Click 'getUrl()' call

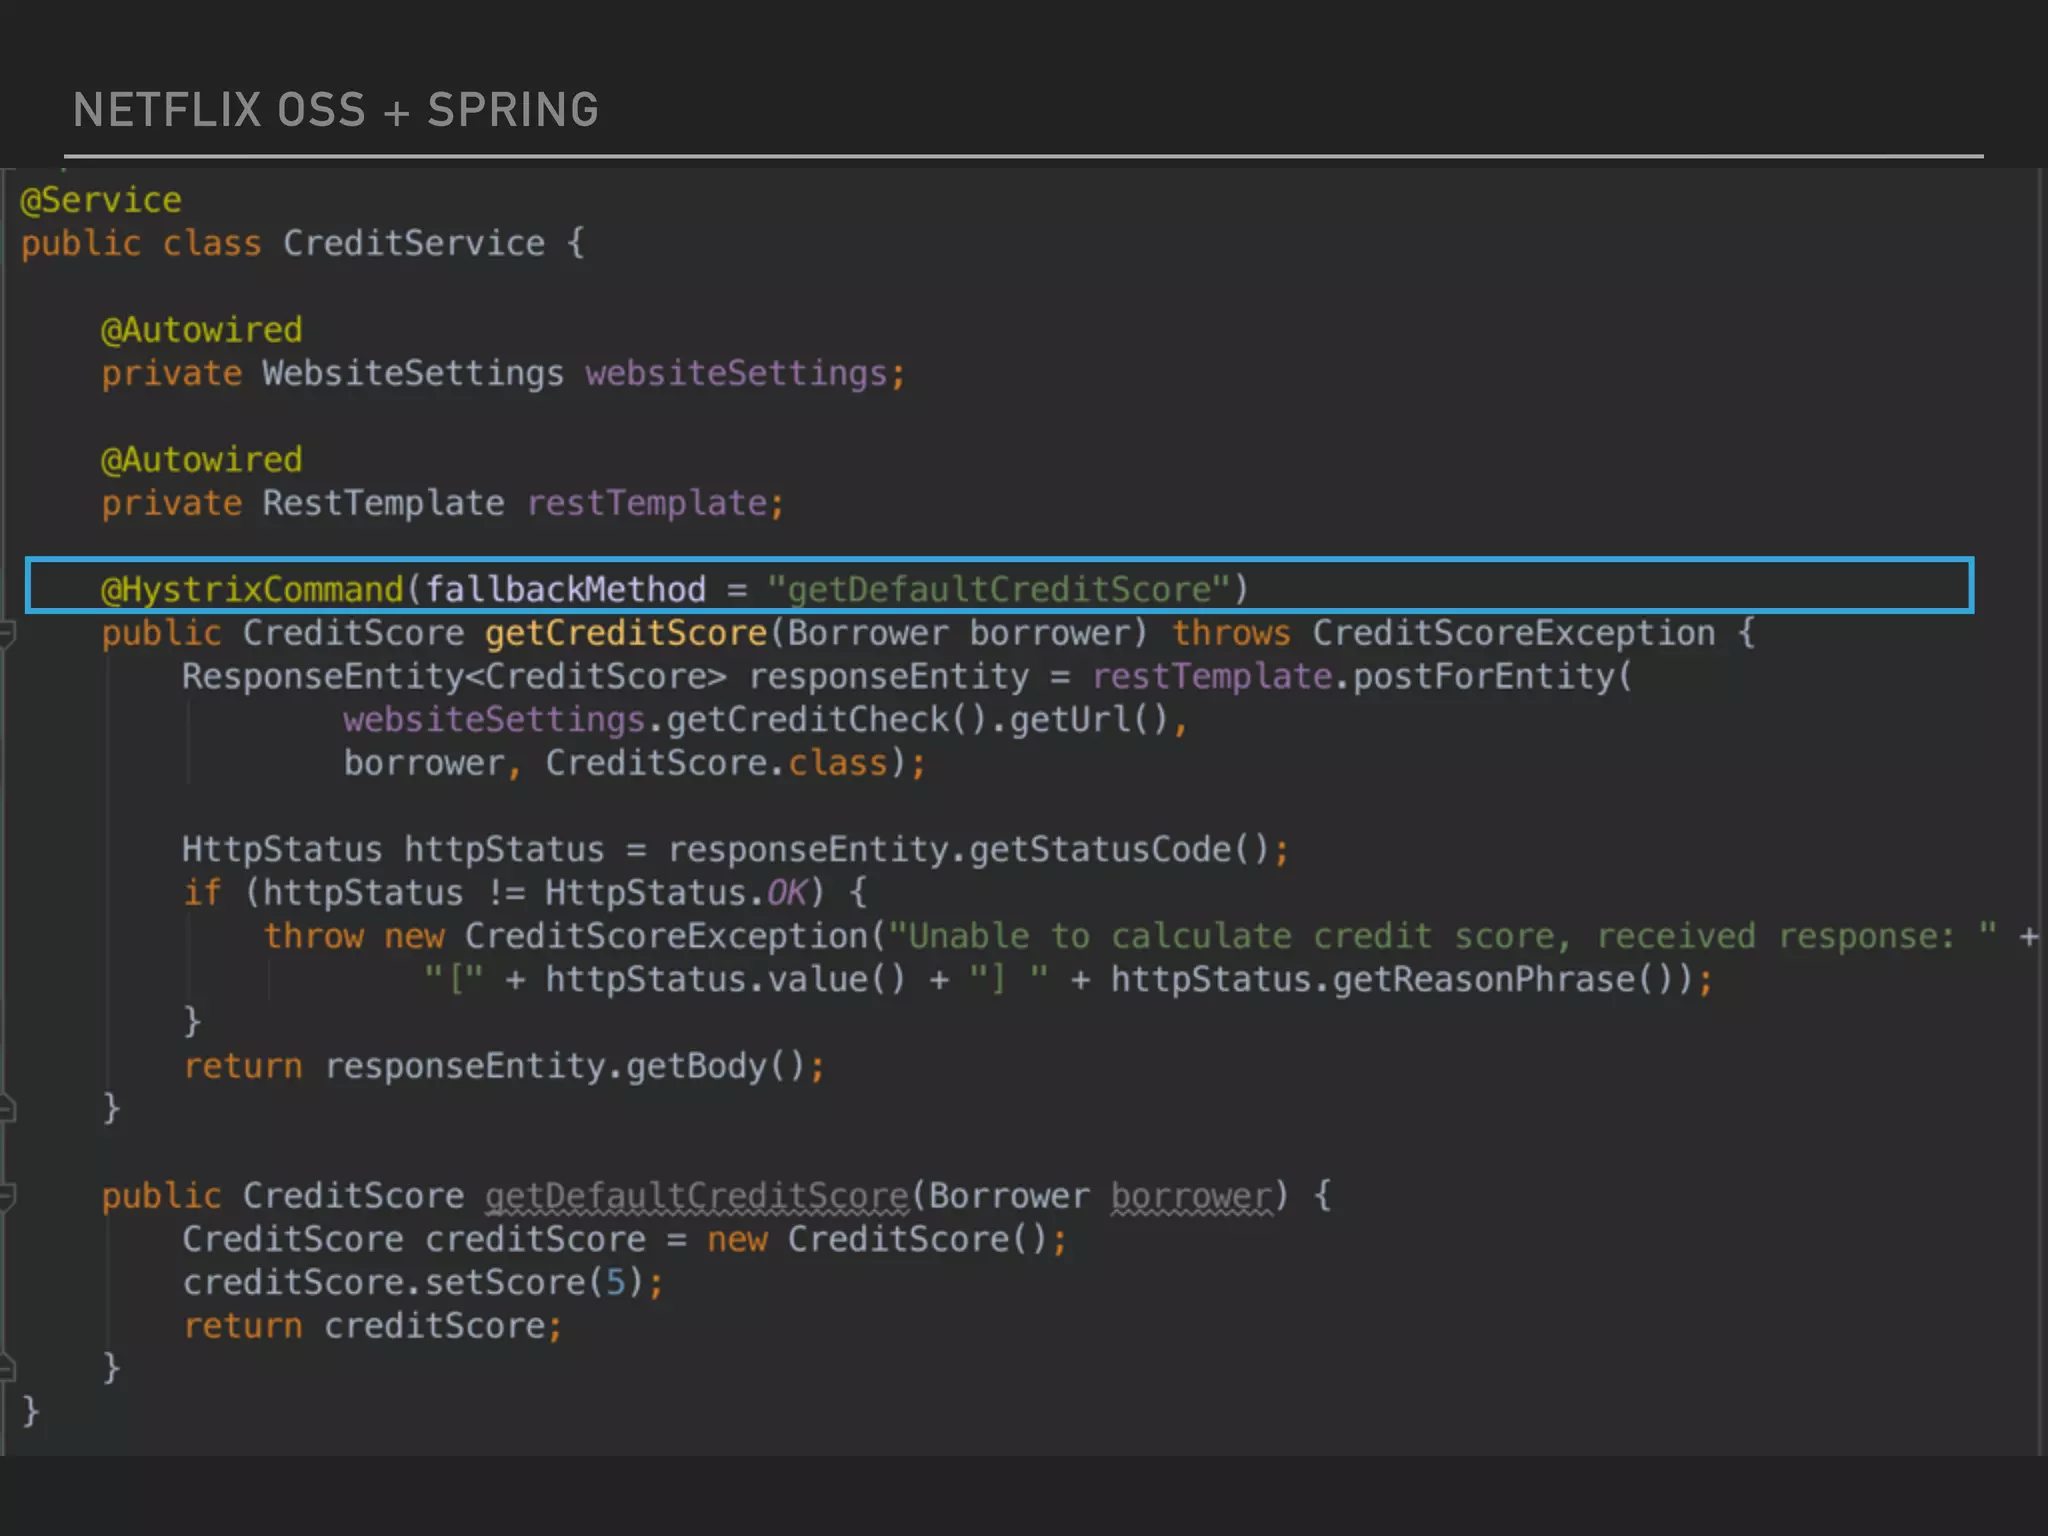1088,720
